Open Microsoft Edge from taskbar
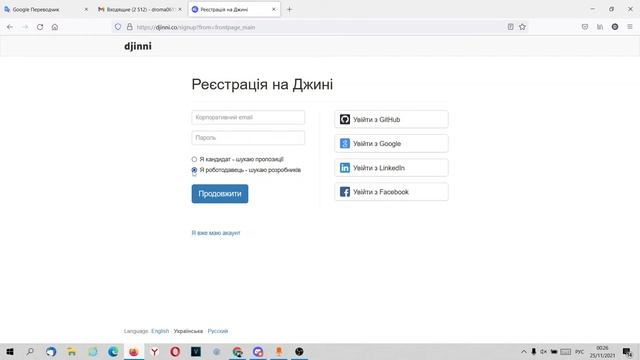 113,351
